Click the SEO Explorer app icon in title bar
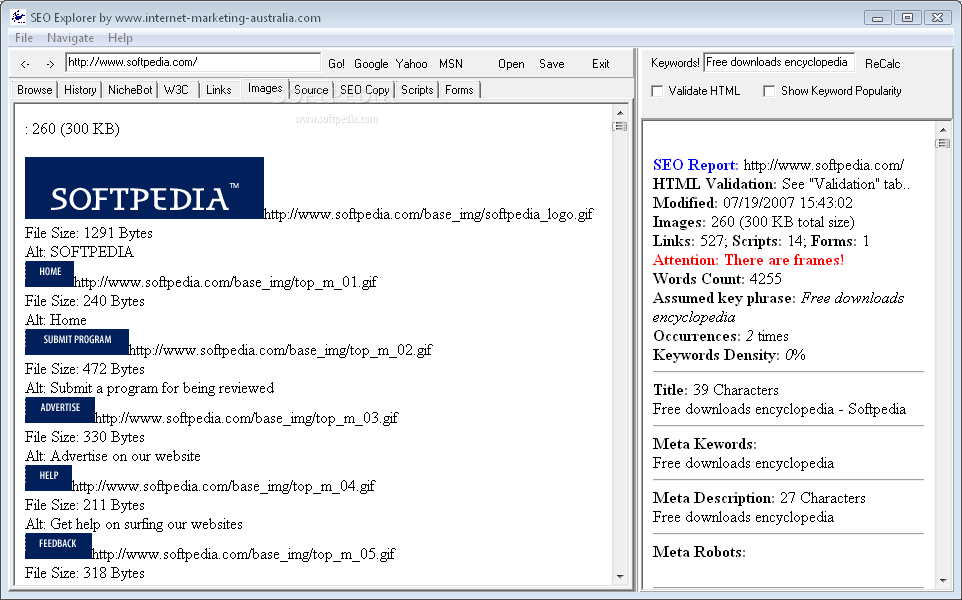This screenshot has height=600, width=962. coord(18,17)
